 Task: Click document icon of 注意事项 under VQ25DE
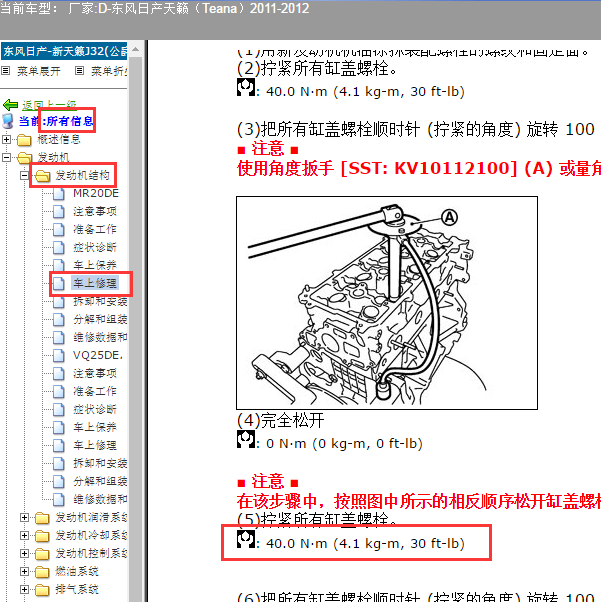pyautogui.click(x=58, y=374)
